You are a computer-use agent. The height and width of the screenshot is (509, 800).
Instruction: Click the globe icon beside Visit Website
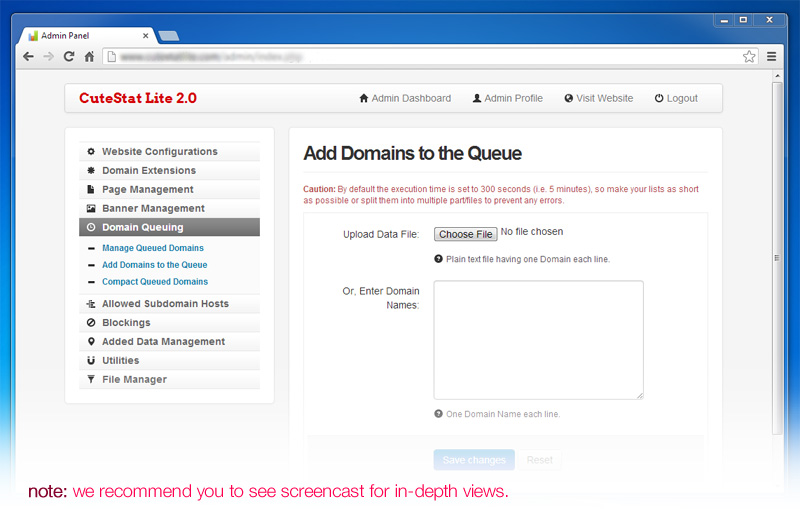pos(568,98)
